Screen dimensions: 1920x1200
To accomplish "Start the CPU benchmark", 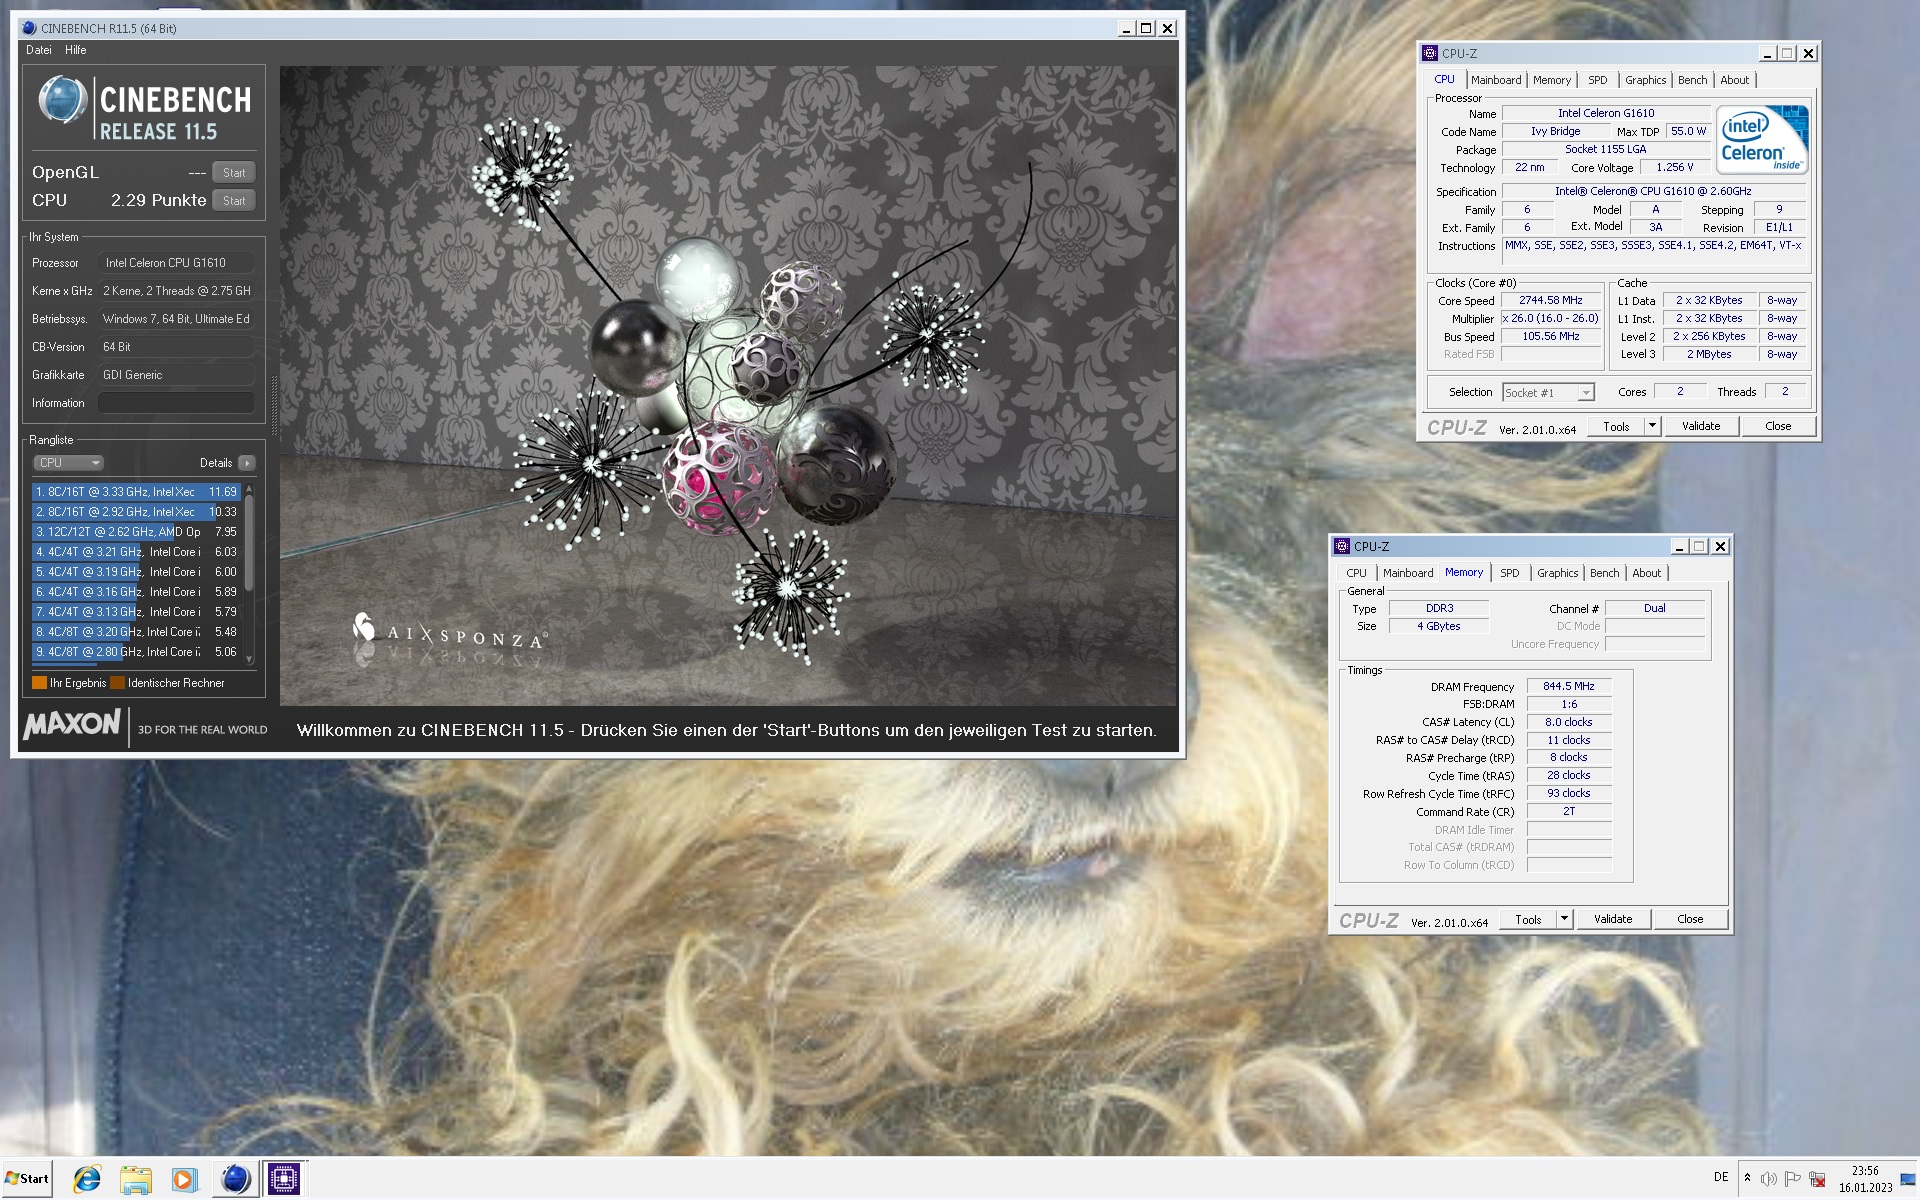I will [234, 200].
